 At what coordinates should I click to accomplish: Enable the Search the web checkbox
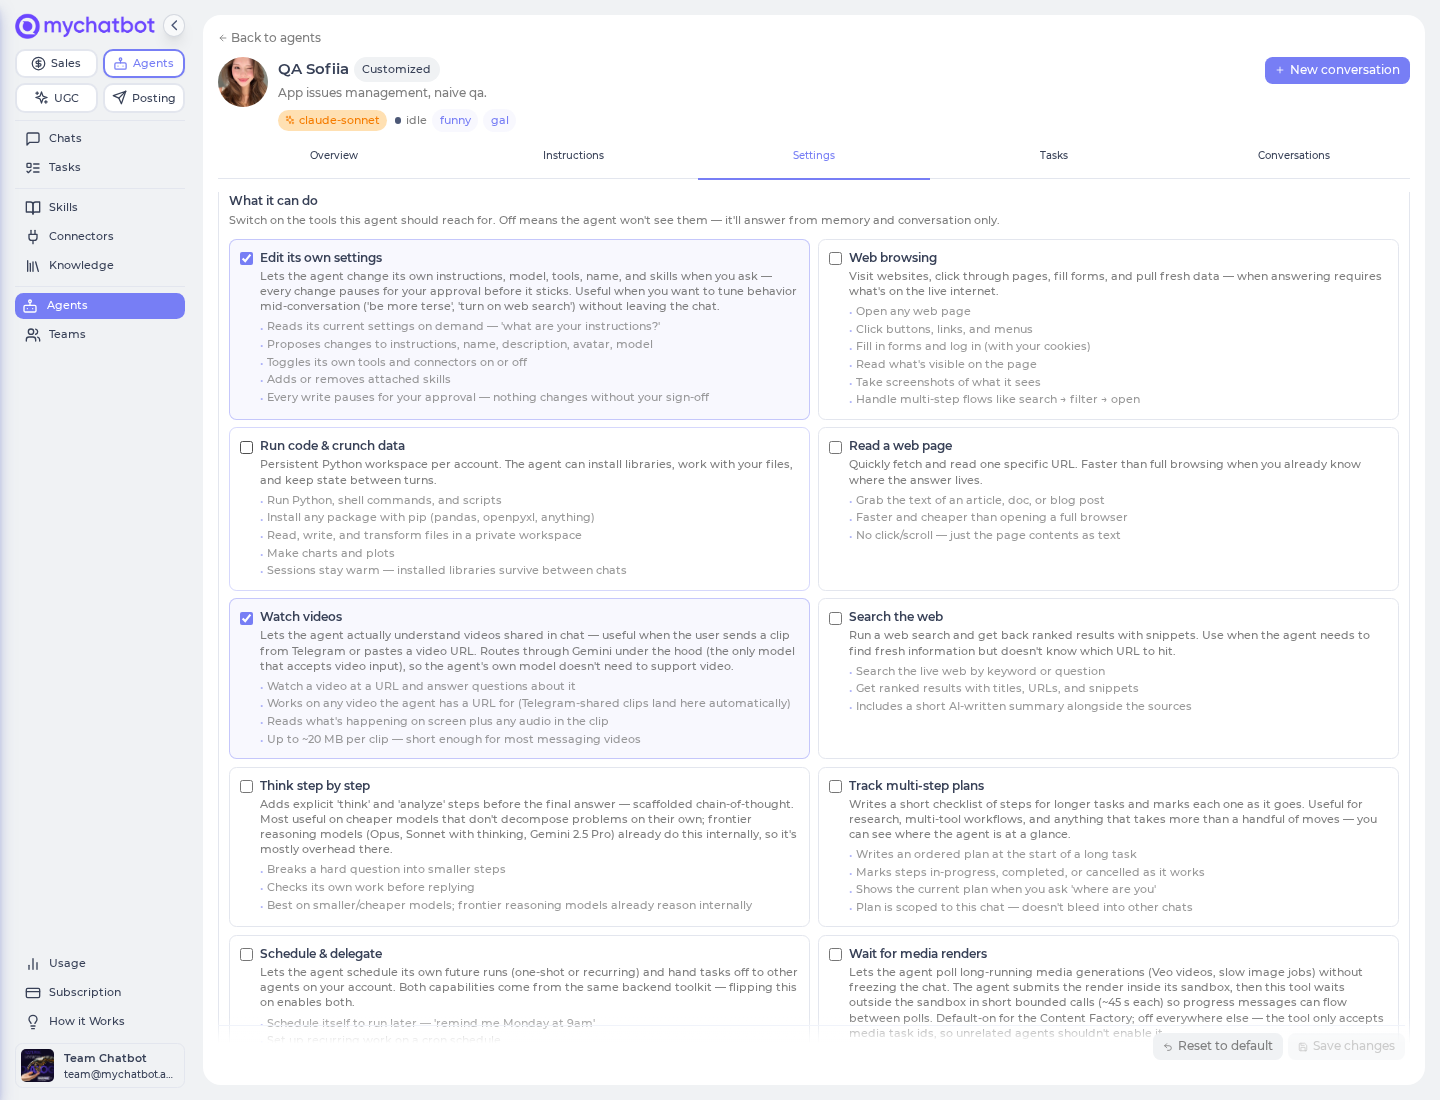tap(836, 618)
